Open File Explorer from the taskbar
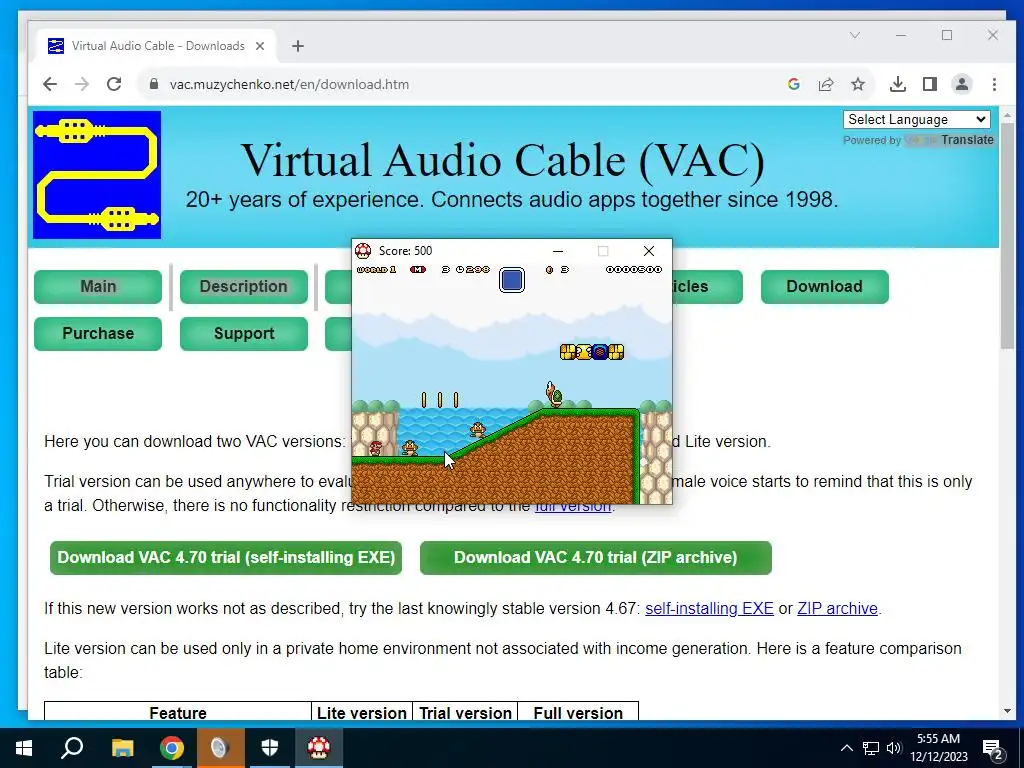This screenshot has height=768, width=1024. click(x=122, y=748)
